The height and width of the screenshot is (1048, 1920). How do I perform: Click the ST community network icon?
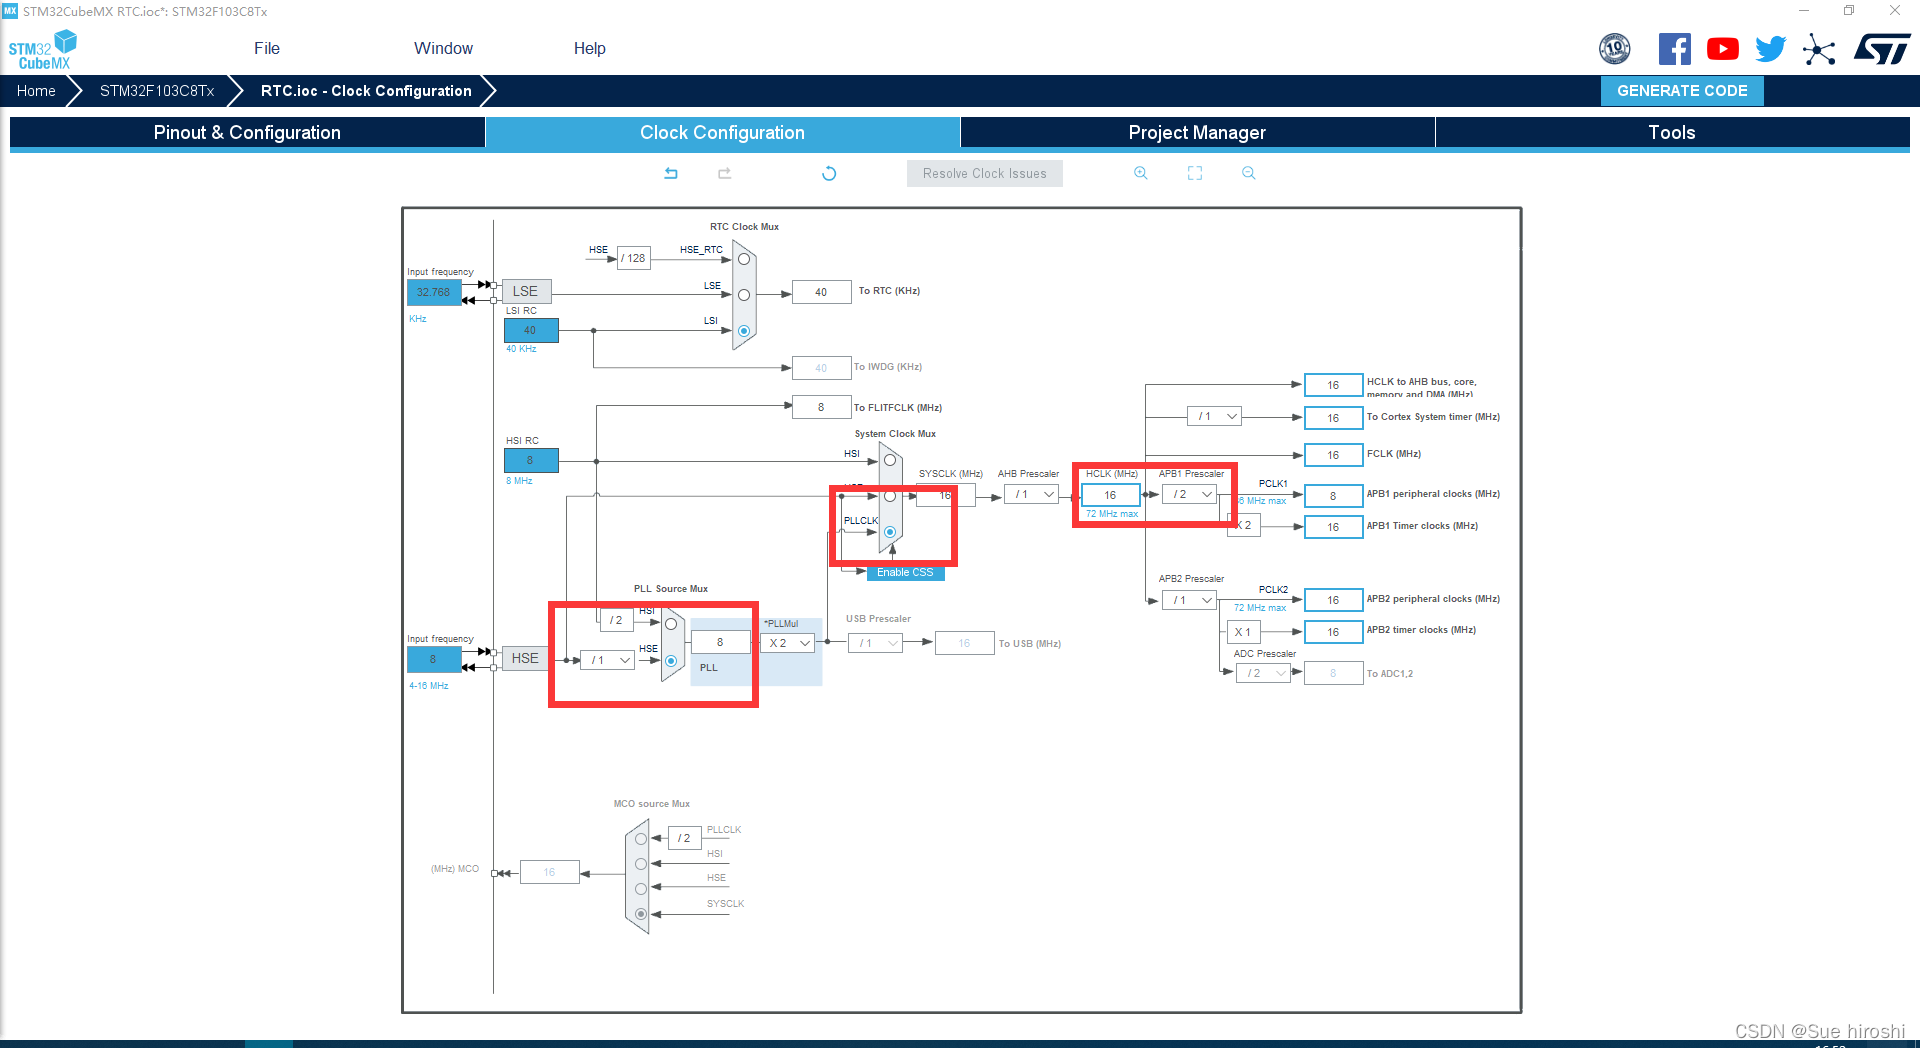[x=1819, y=49]
